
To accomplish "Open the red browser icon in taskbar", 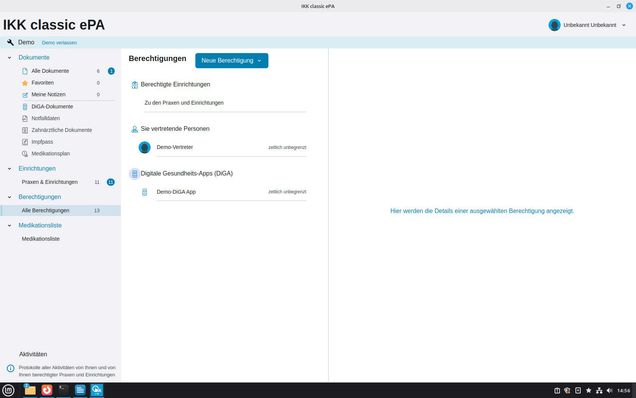I will [x=47, y=390].
